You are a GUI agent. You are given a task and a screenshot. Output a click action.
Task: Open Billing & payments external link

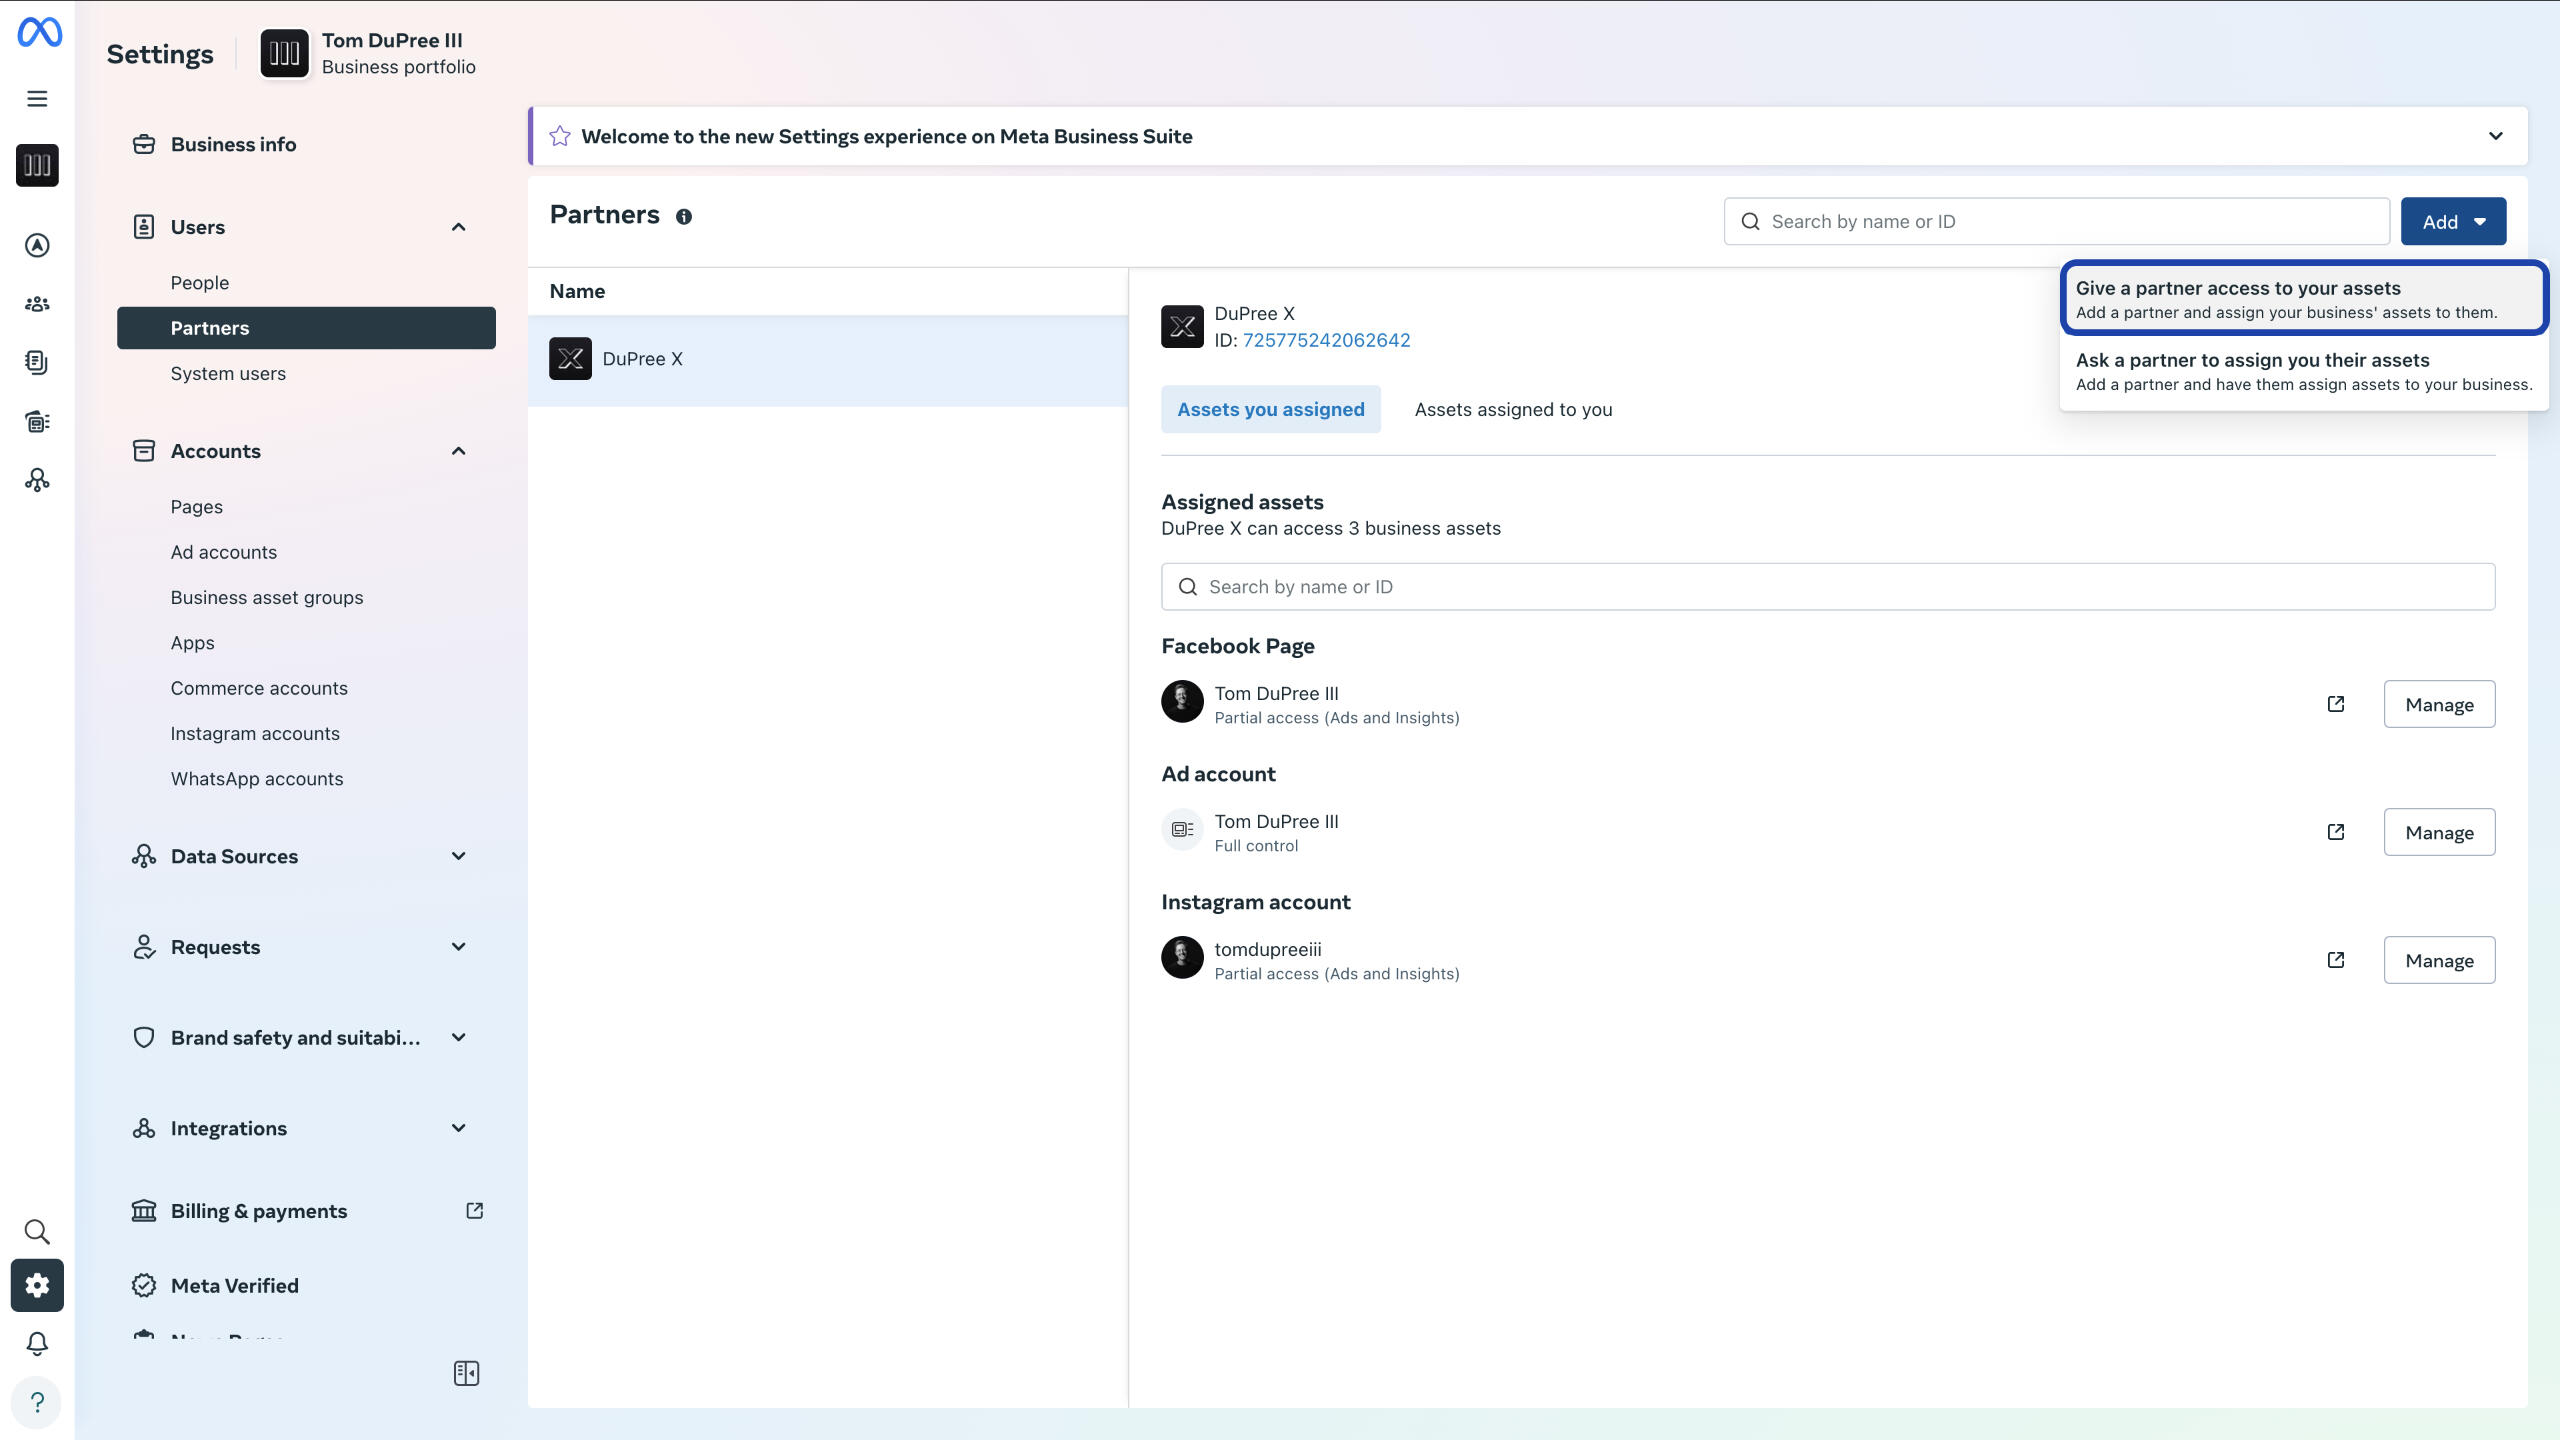pyautogui.click(x=474, y=1211)
